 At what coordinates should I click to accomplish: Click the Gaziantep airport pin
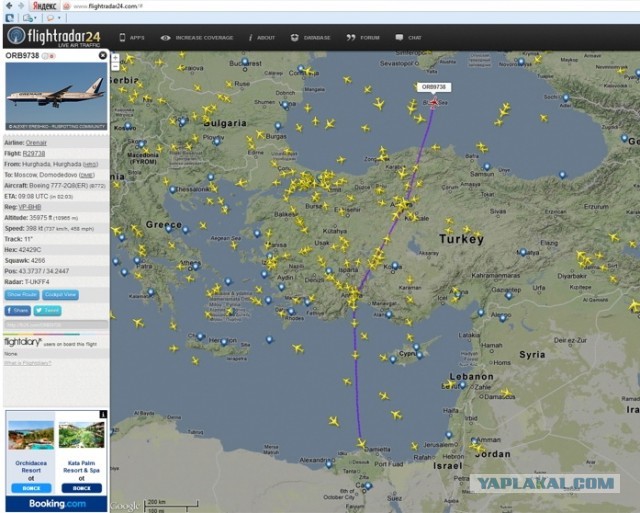tap(509, 295)
